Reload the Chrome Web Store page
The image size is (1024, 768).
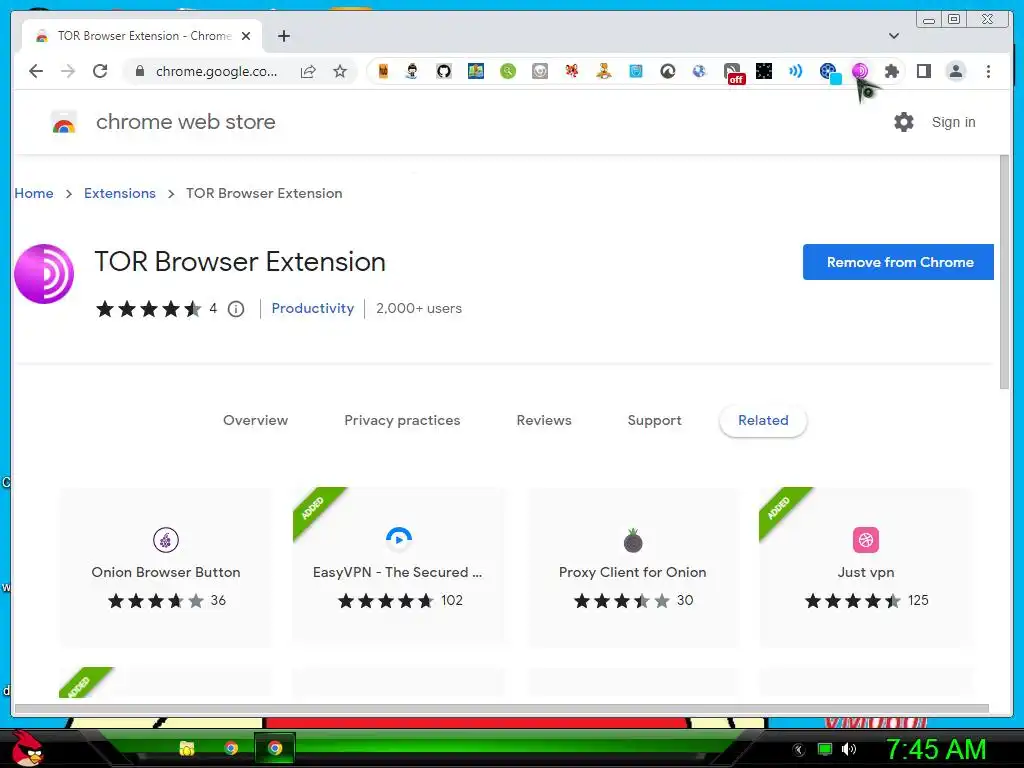(100, 71)
